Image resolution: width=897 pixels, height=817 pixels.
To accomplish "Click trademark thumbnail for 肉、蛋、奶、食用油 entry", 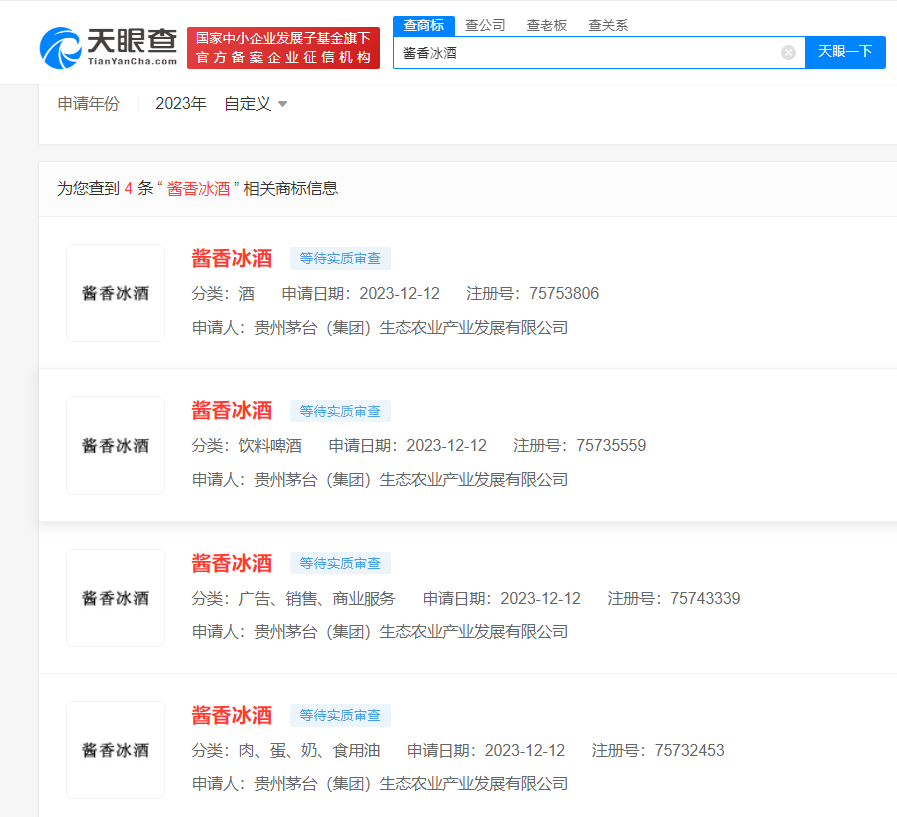I will [x=116, y=750].
